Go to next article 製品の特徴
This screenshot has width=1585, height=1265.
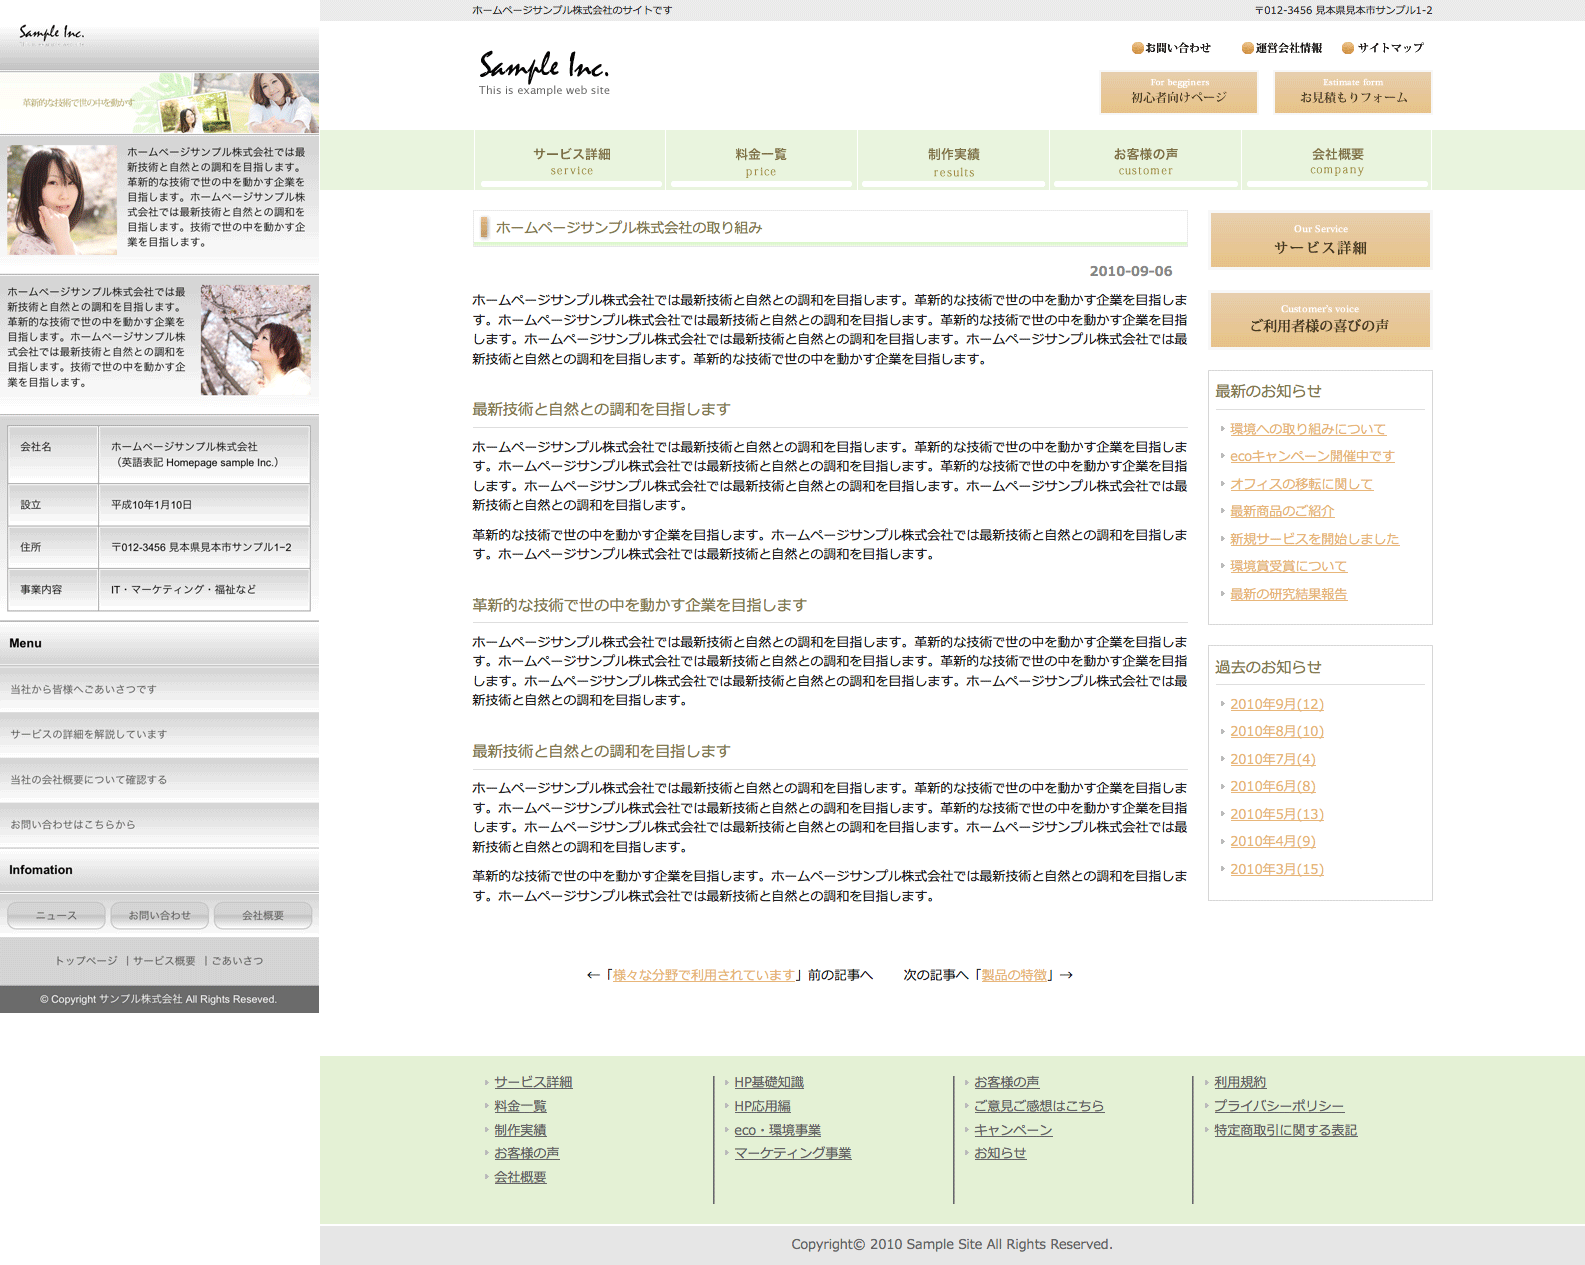tap(1014, 975)
